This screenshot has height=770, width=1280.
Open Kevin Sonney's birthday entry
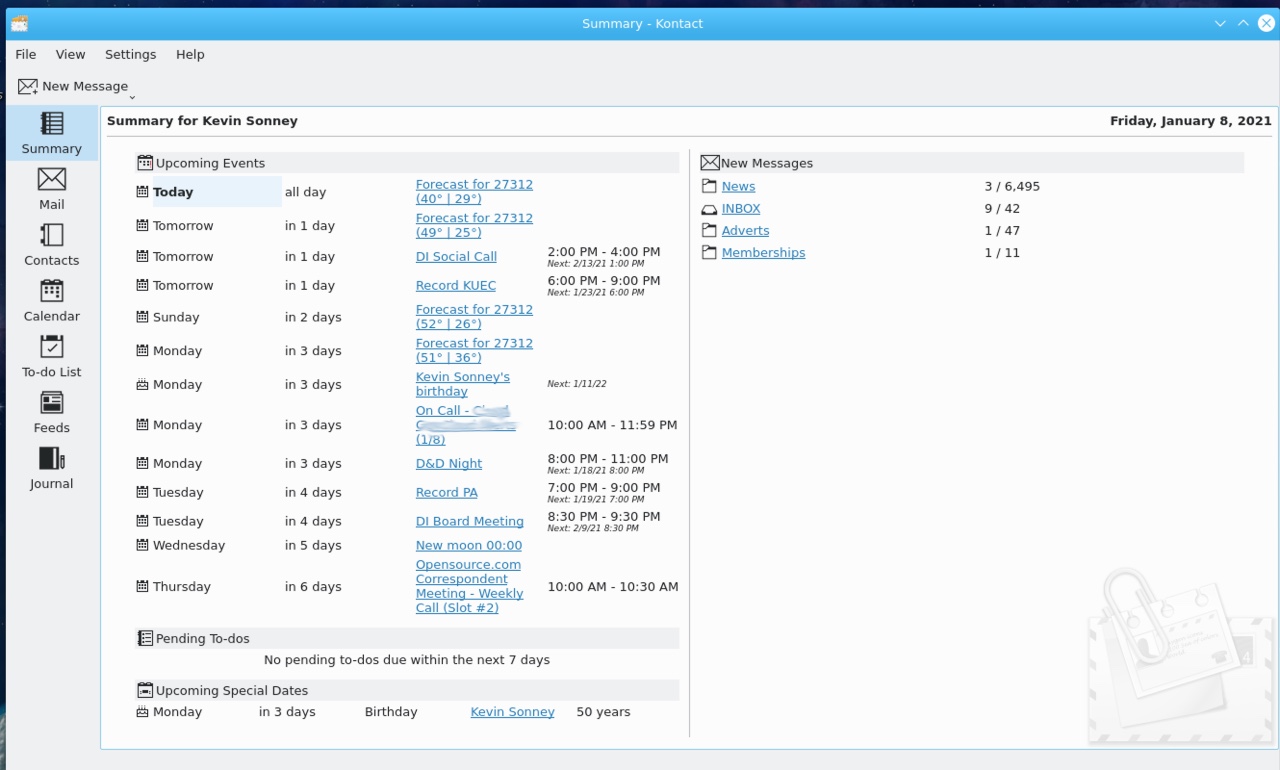[462, 384]
